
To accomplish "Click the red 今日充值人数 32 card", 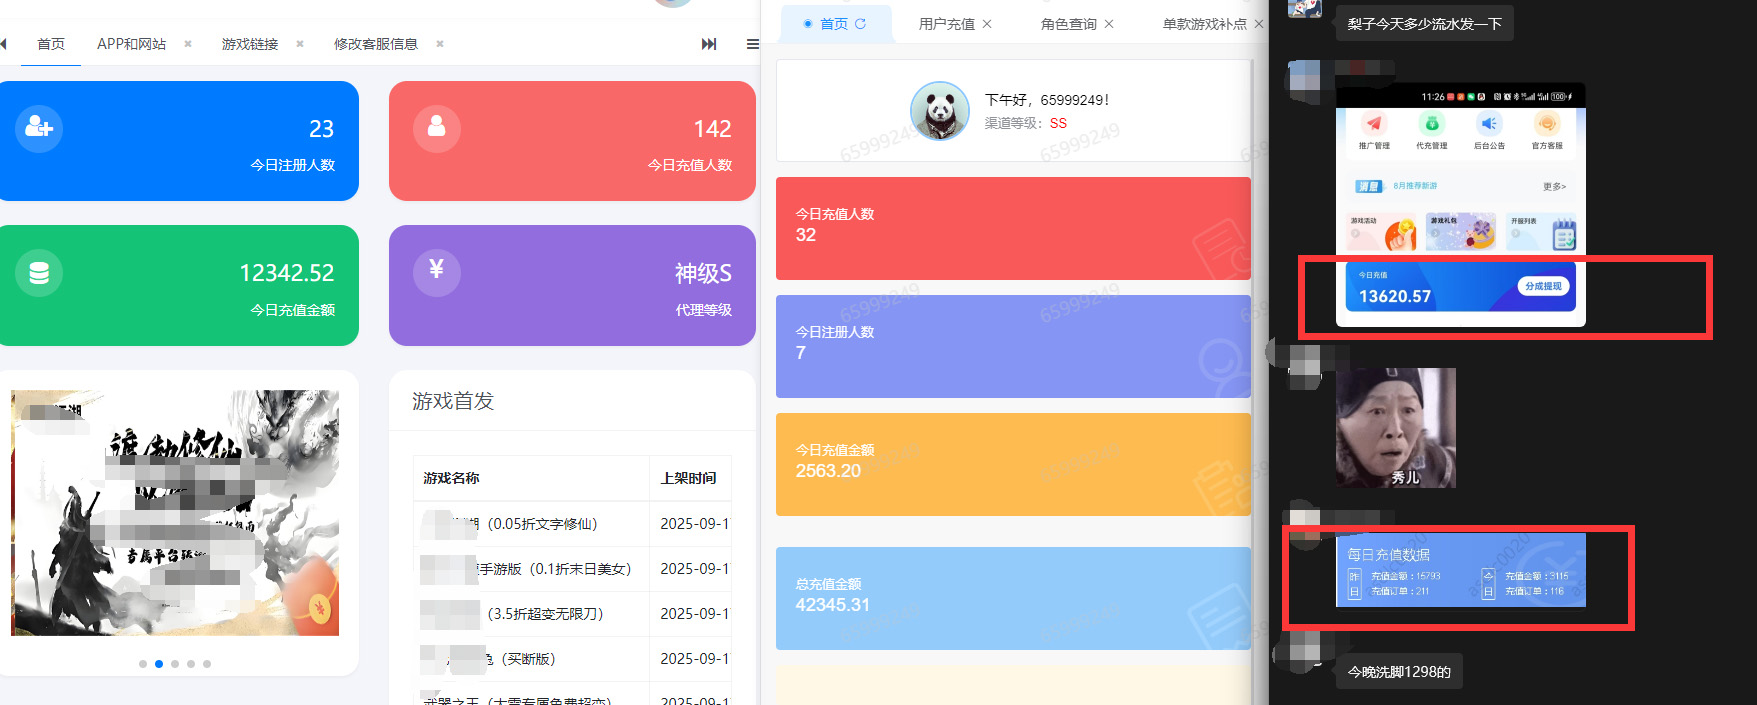I will pyautogui.click(x=1013, y=228).
